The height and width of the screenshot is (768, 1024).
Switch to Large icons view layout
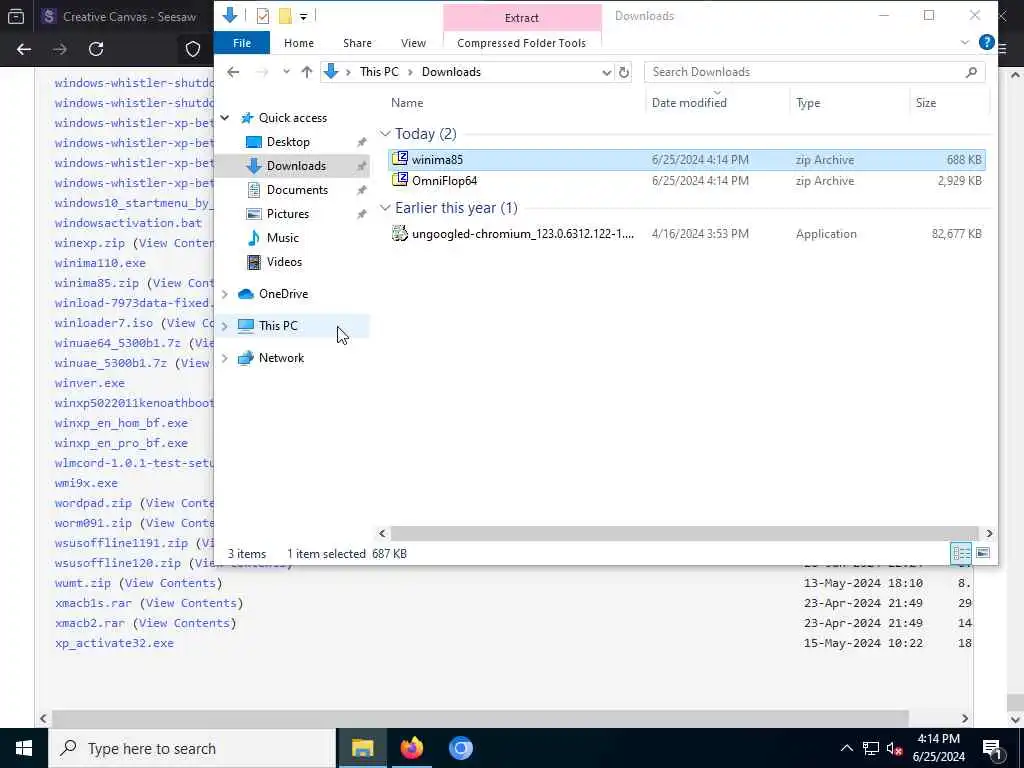pyautogui.click(x=983, y=554)
